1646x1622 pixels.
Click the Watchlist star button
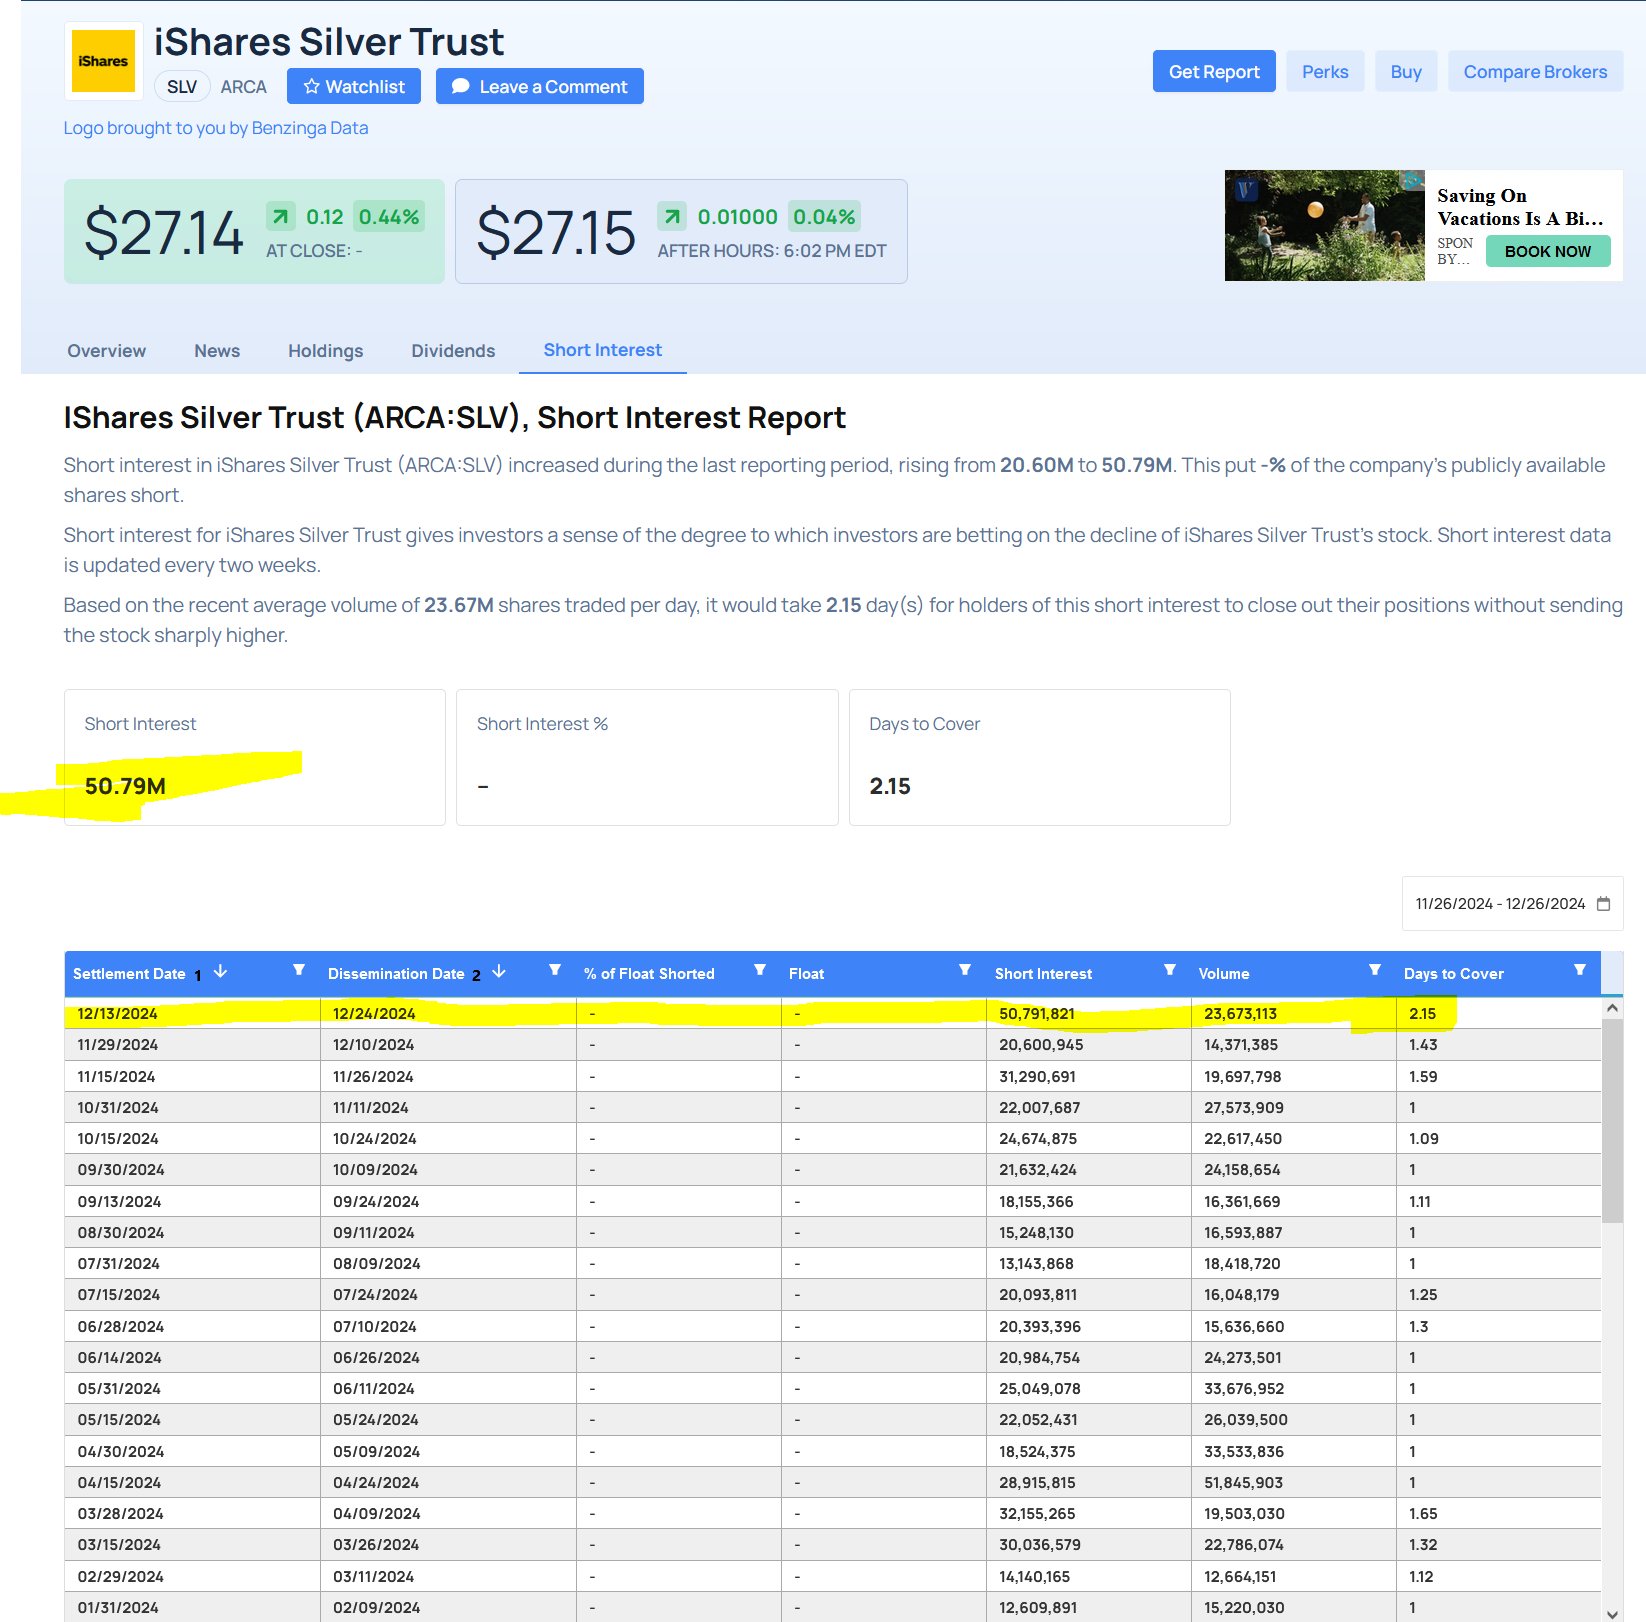354,86
